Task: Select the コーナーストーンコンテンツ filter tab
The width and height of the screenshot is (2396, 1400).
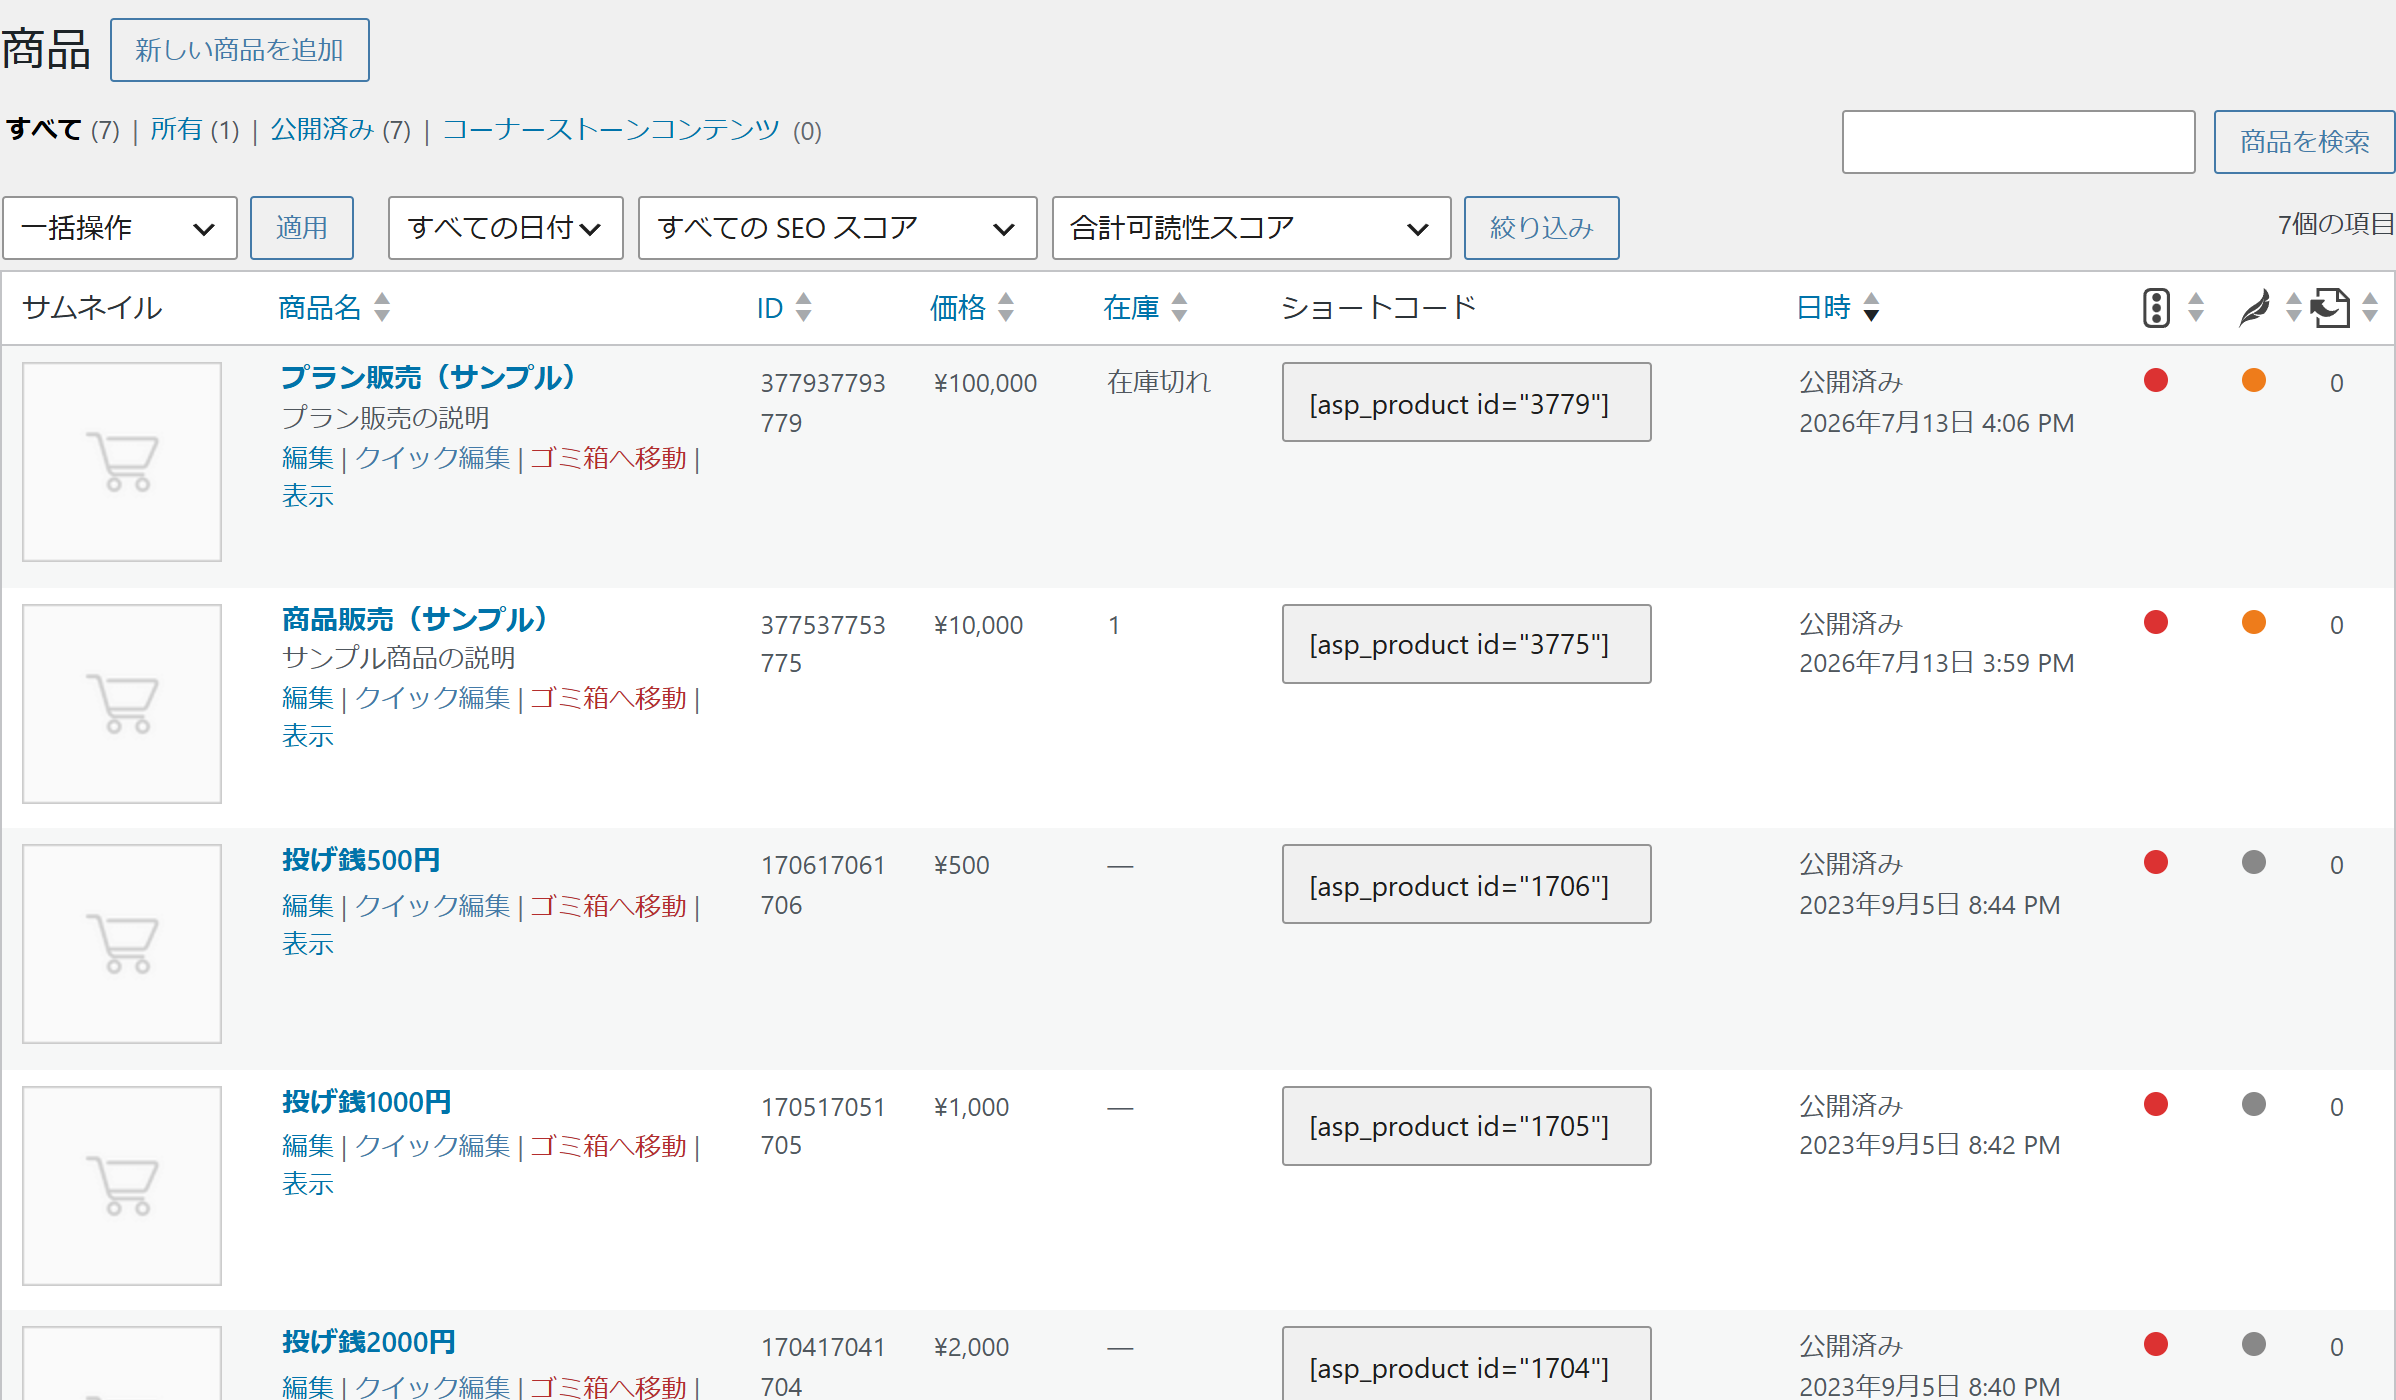Action: [611, 130]
